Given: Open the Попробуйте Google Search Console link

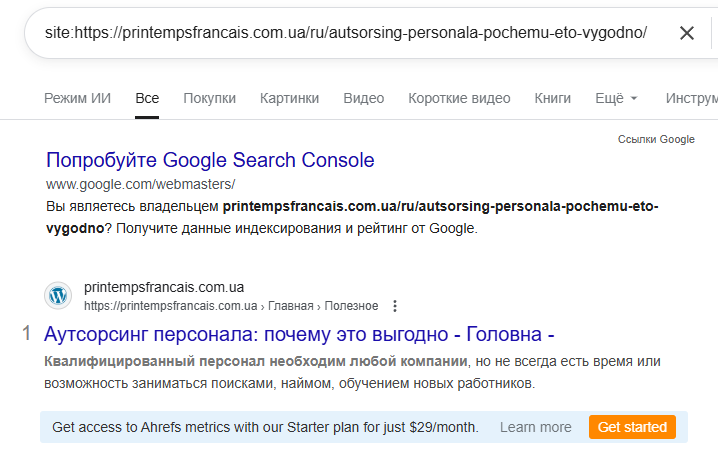Looking at the screenshot, I should coord(210,160).
